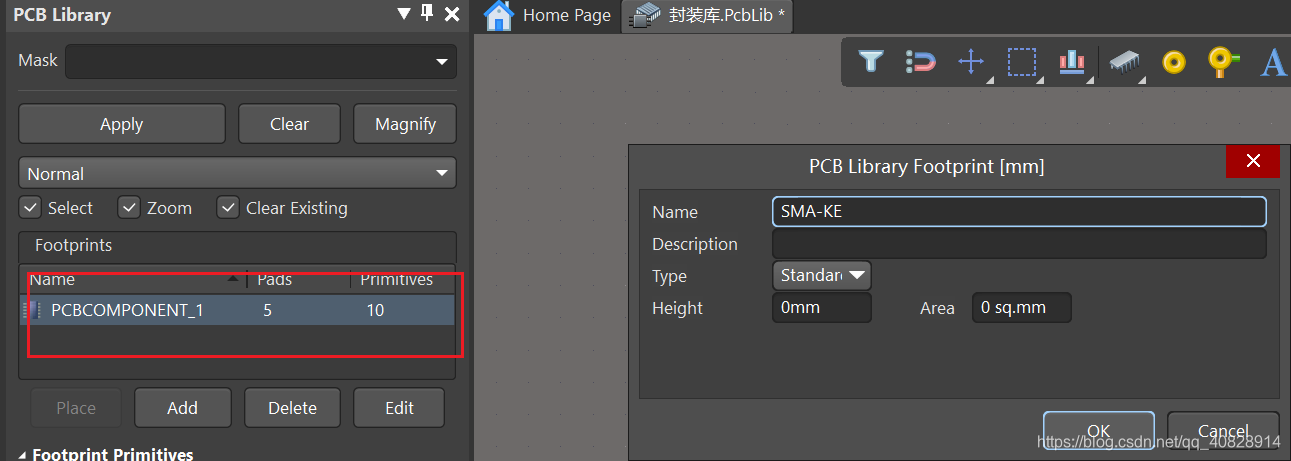
Task: Click the Pads value 5
Action: [267, 310]
